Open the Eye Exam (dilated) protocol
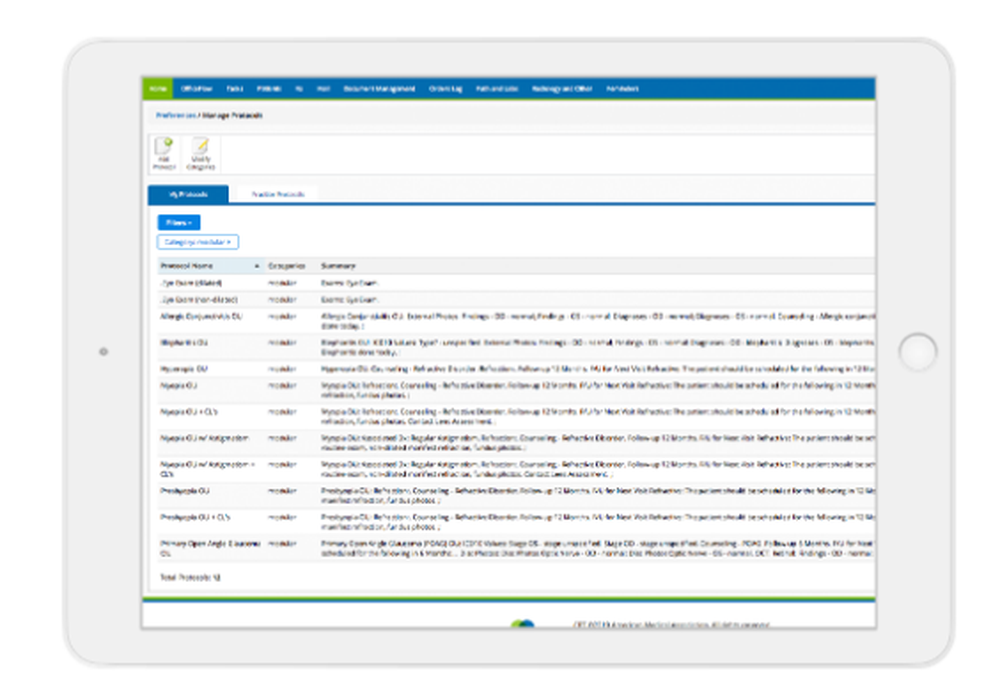The width and height of the screenshot is (1000, 679). tap(191, 283)
